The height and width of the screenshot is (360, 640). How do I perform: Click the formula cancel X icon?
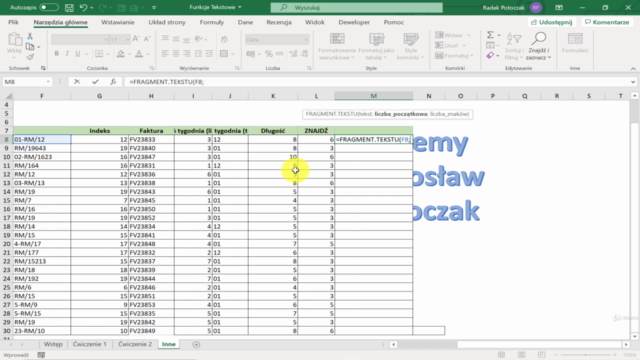[x=77, y=82]
